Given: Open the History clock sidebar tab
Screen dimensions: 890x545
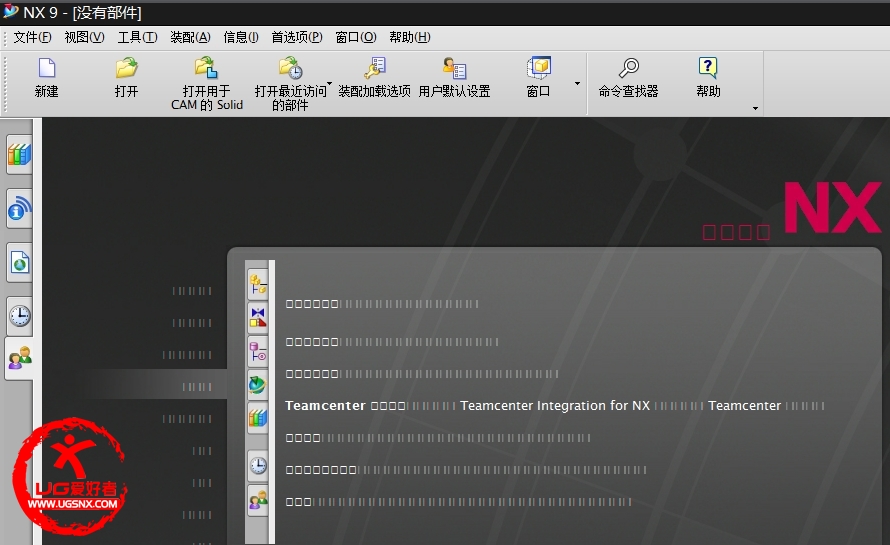Looking at the screenshot, I should [x=19, y=316].
